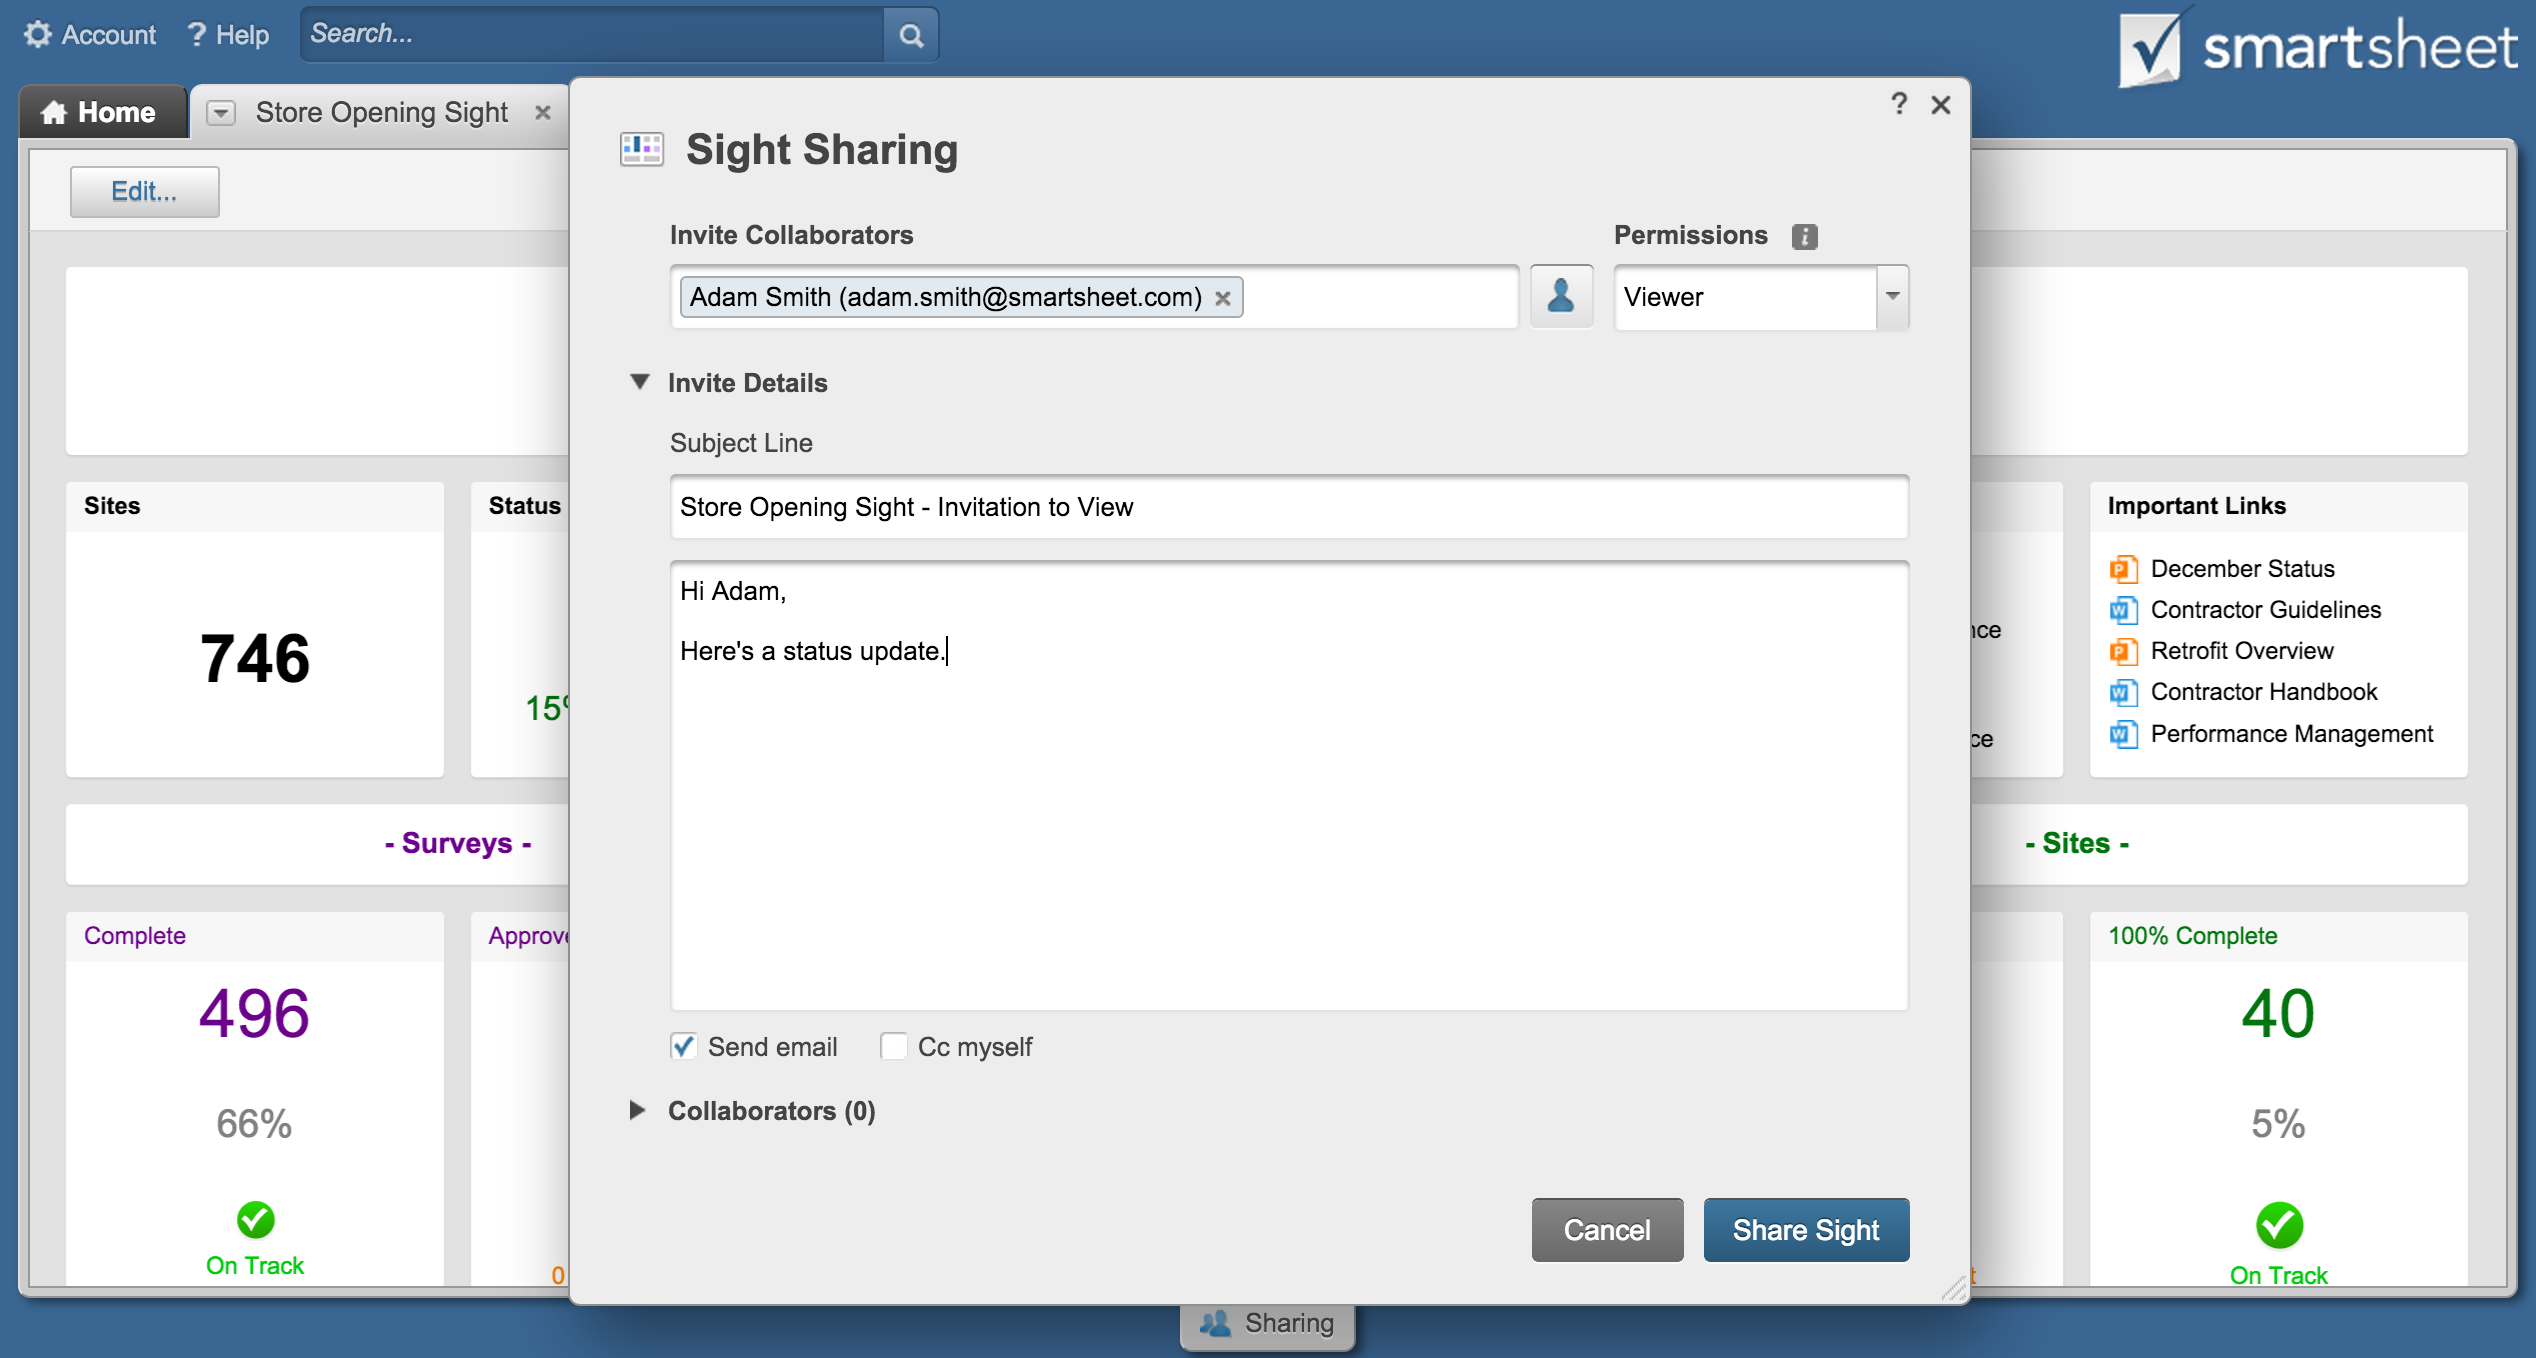Click the Permissions info icon

pos(1804,236)
